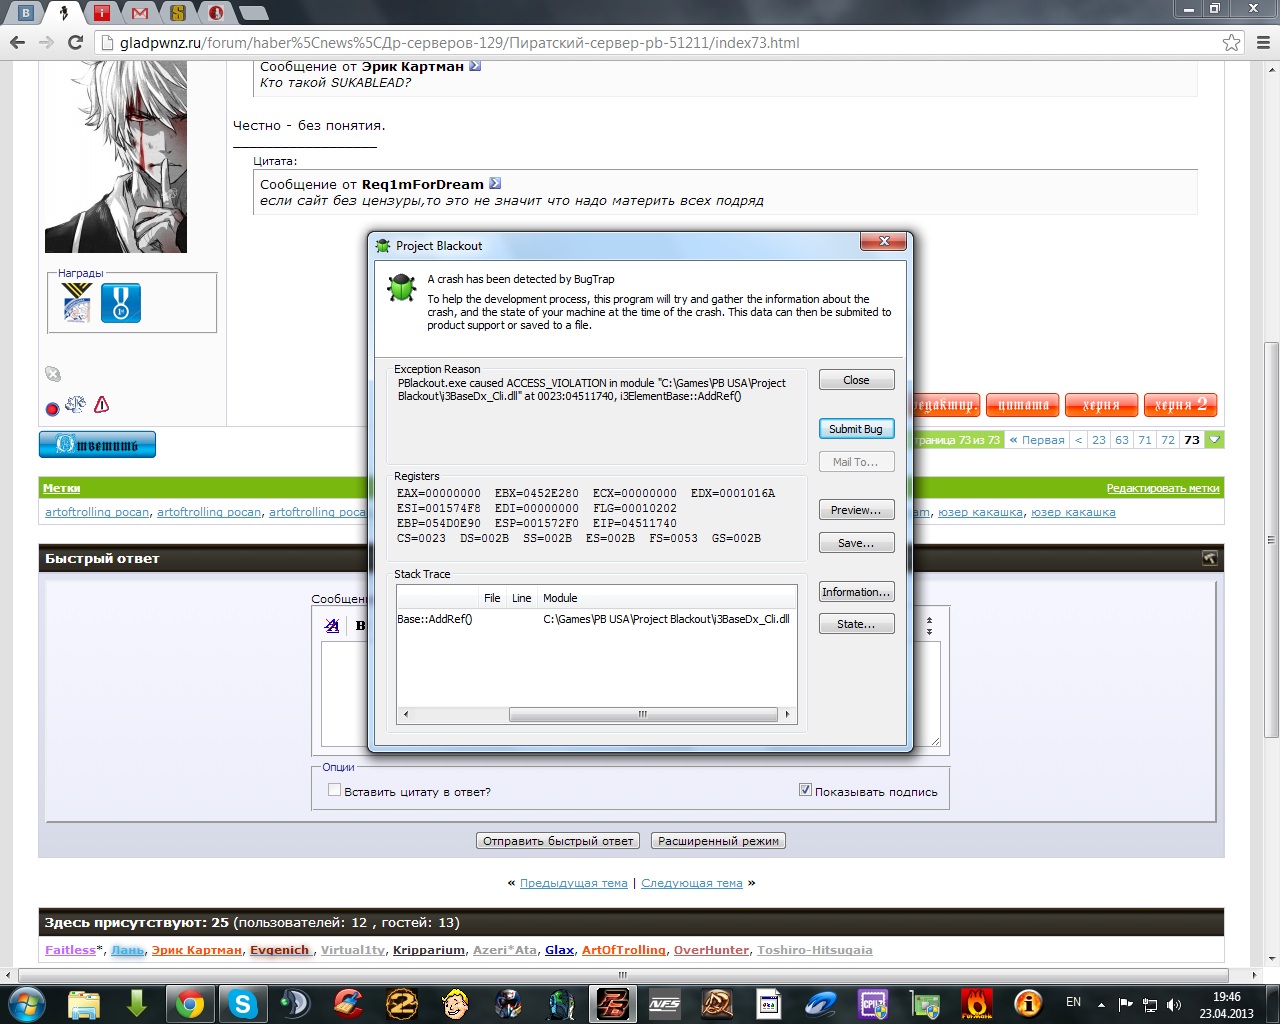The width and height of the screenshot is (1280, 1024).
Task: Switch to the red 'i' browser tab
Action: pyautogui.click(x=102, y=12)
